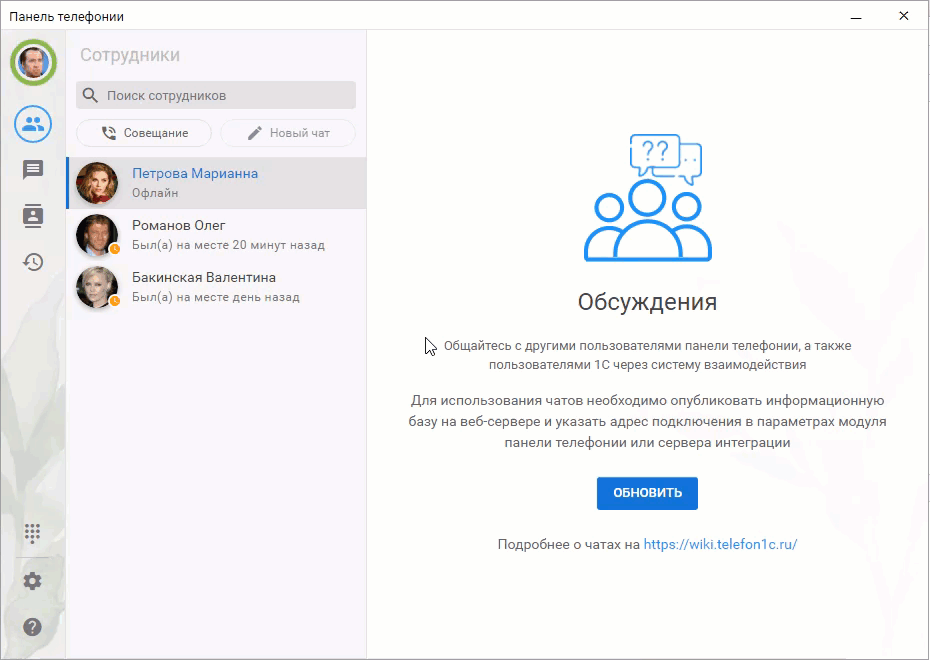Start a meeting with the Совещание button
This screenshot has height=660, width=930.
pyautogui.click(x=143, y=133)
